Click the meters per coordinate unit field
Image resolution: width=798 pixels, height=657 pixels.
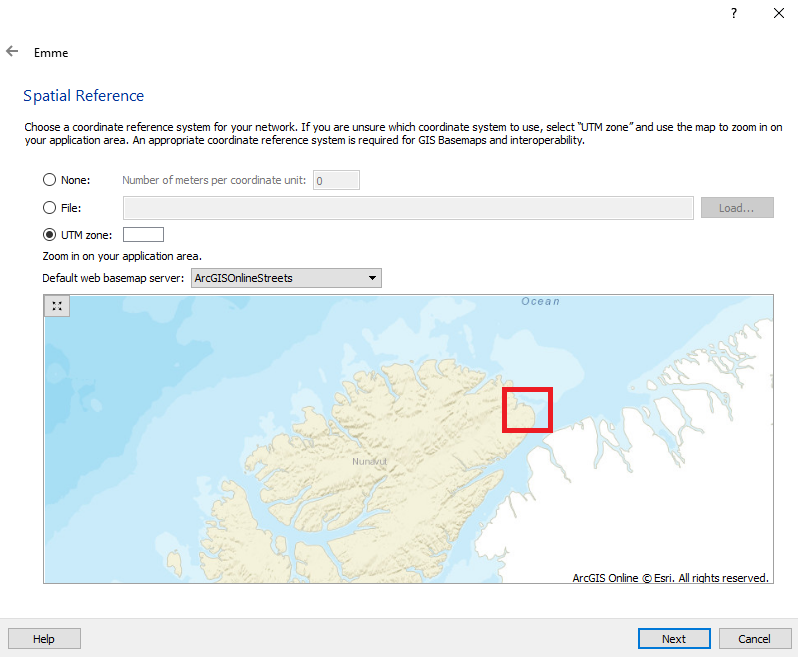336,180
